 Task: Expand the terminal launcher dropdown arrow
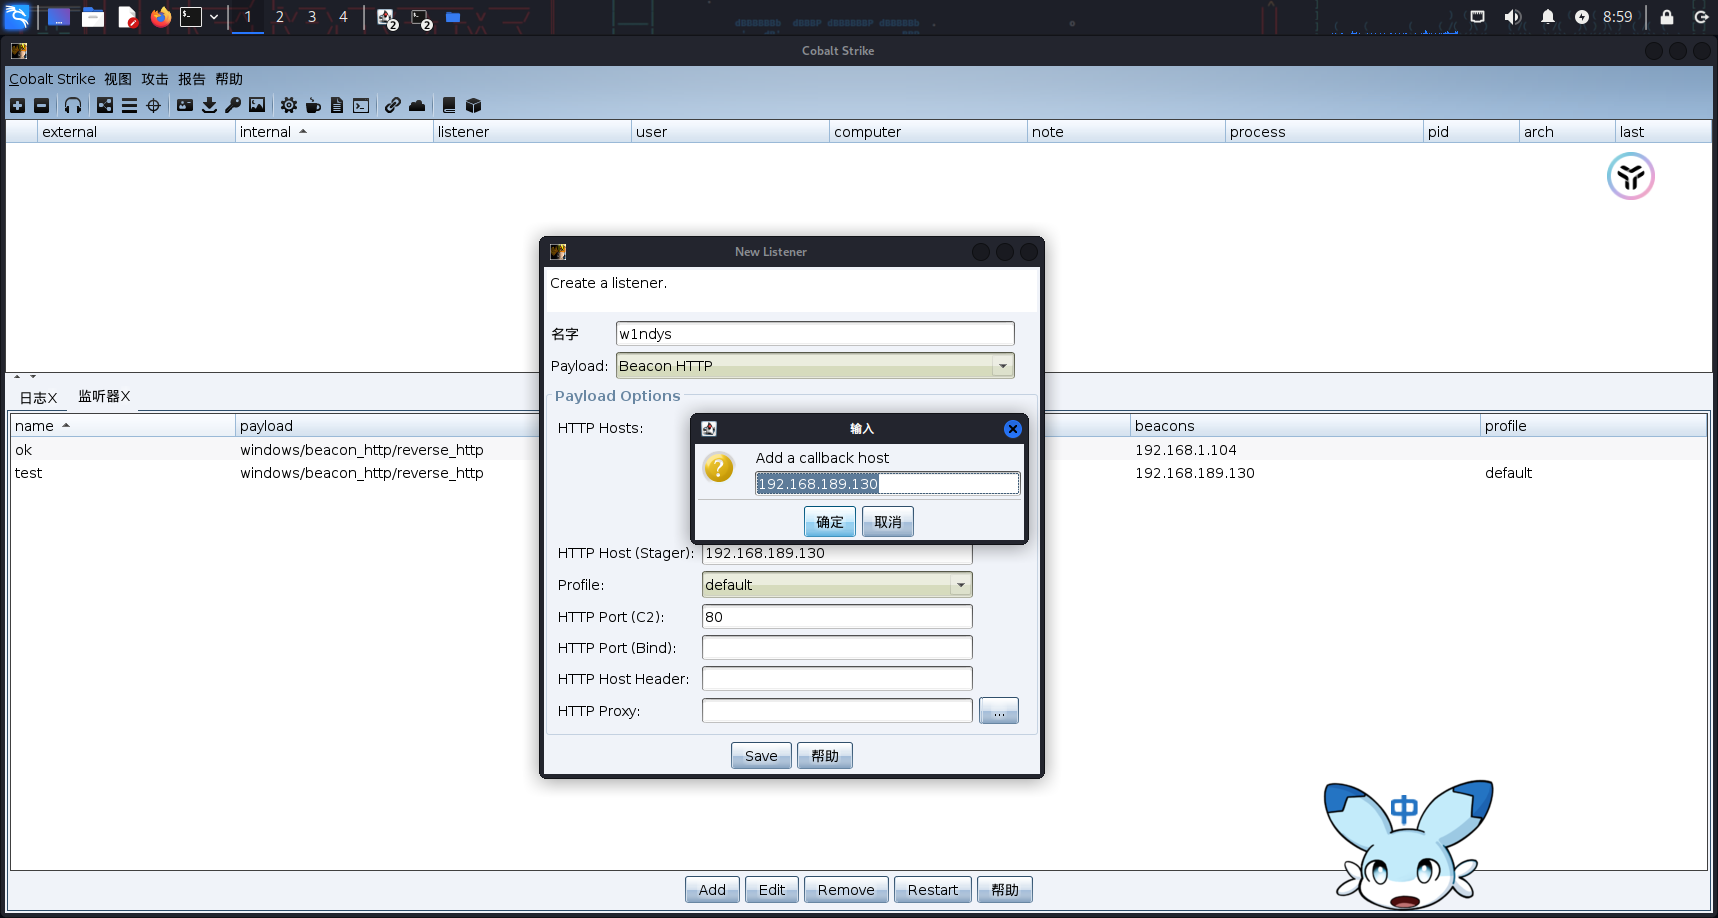(x=214, y=17)
